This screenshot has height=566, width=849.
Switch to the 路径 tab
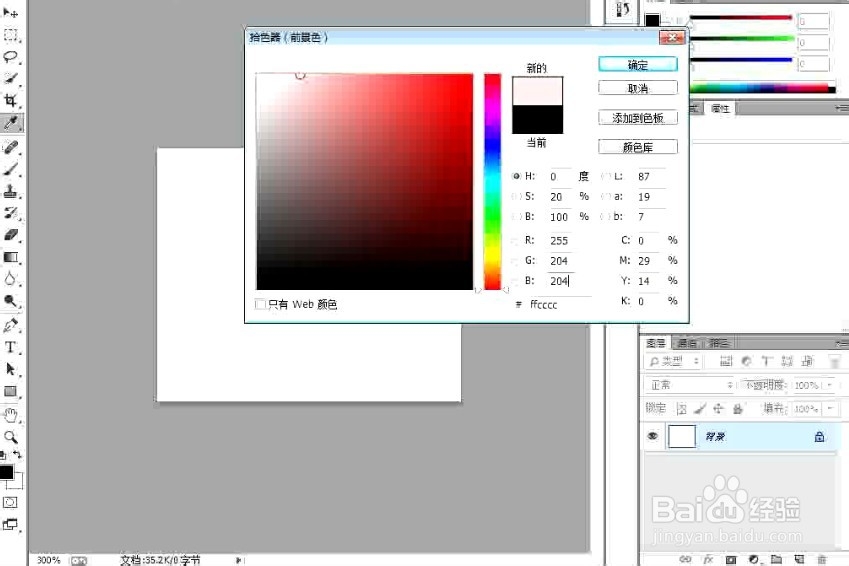point(719,343)
